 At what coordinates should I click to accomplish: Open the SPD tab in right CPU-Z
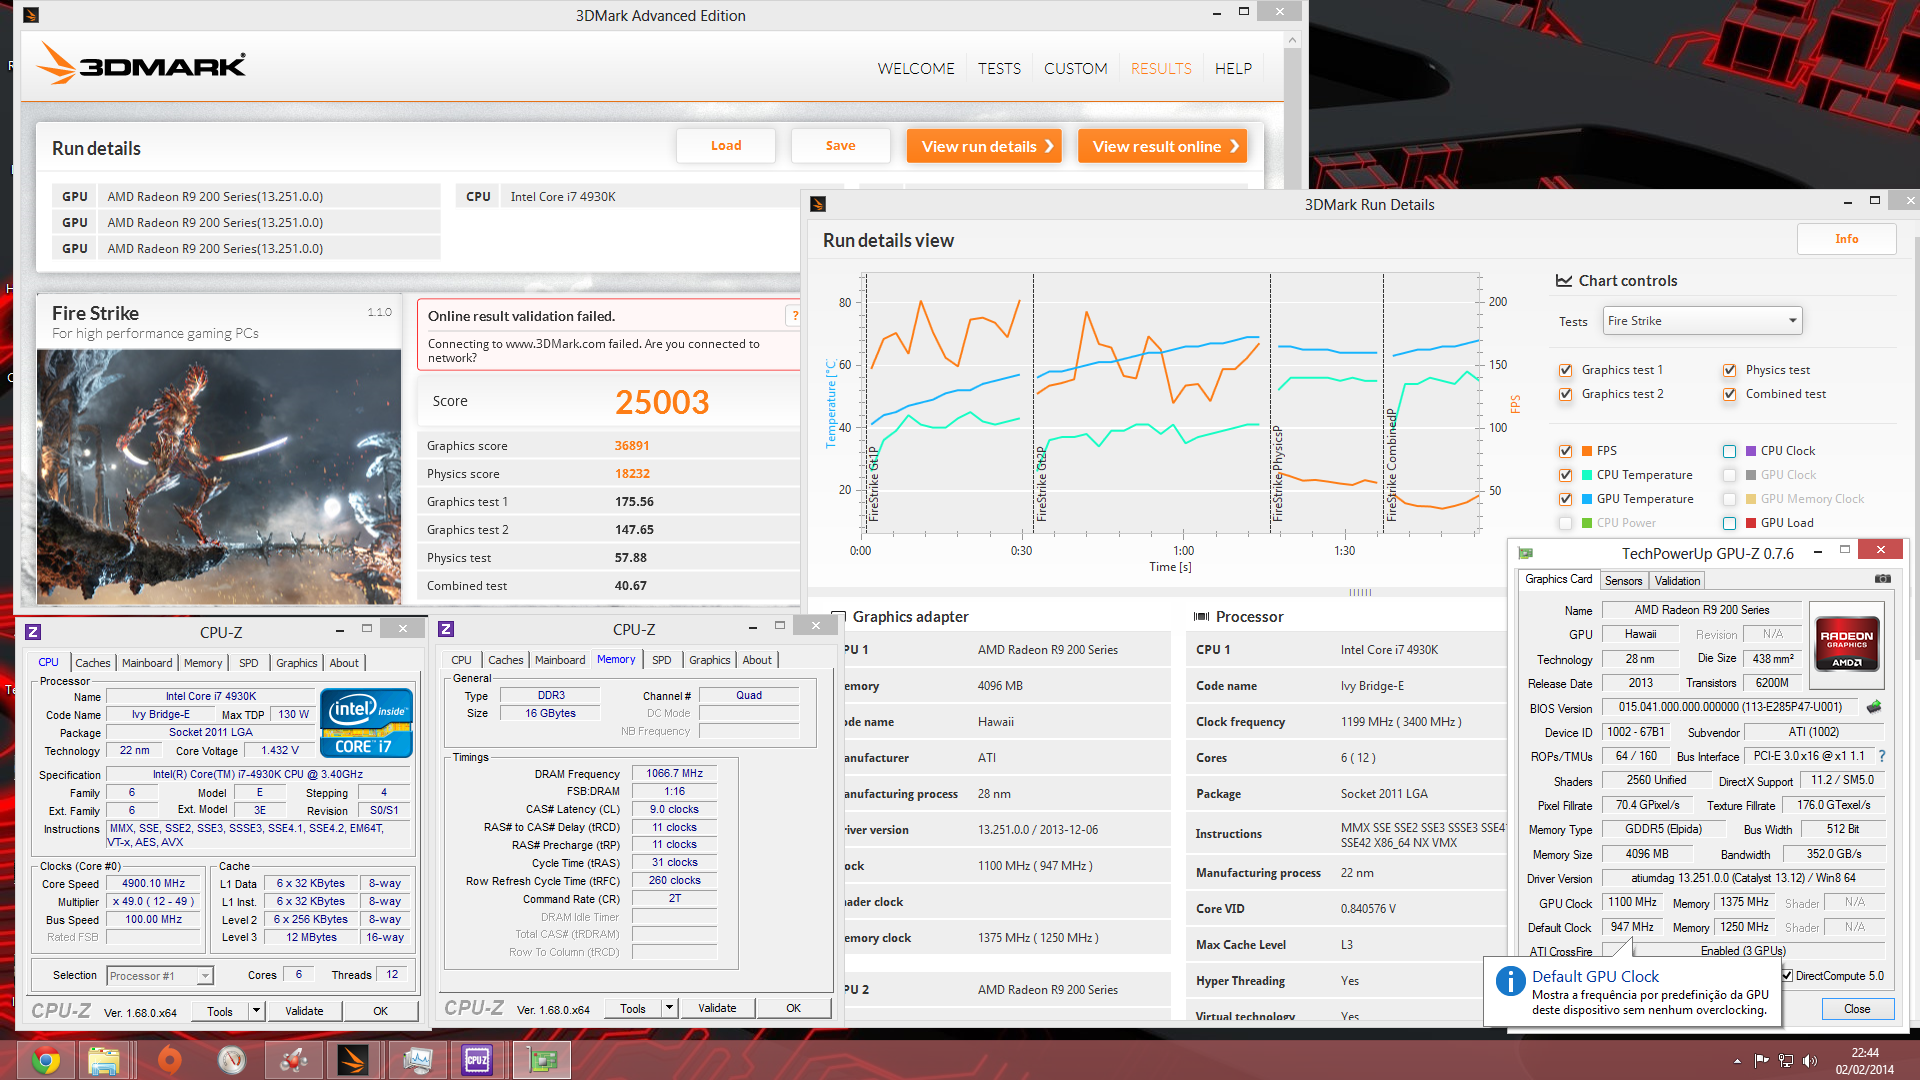point(662,660)
